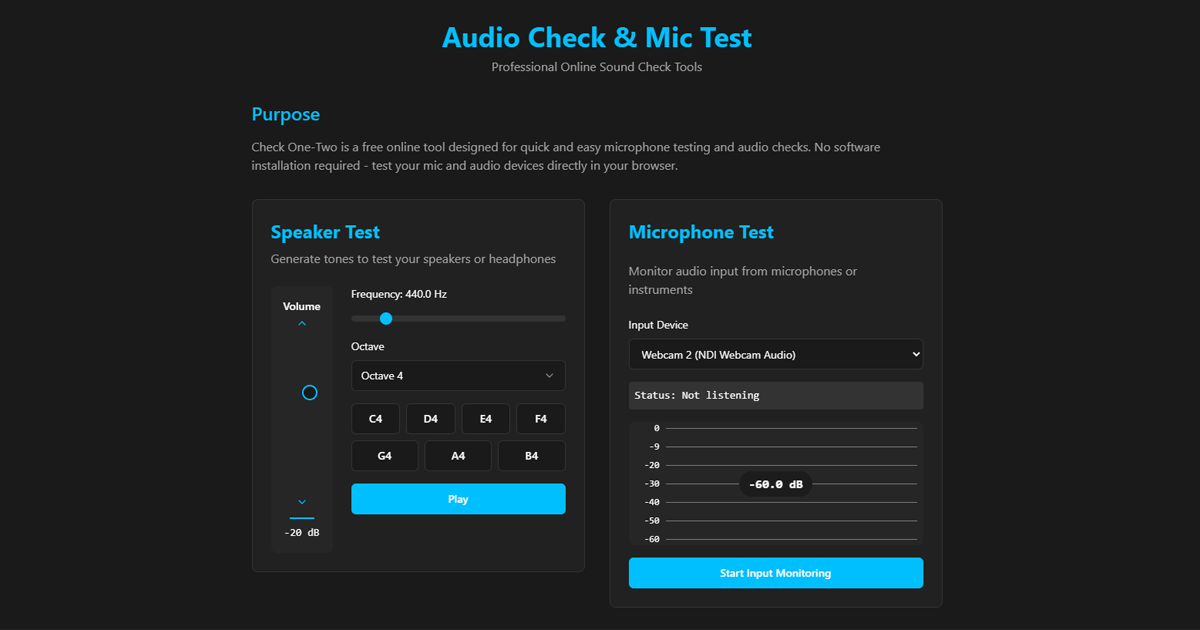
Task: Click the Status: Not listening indicator
Action: pyautogui.click(x=775, y=395)
